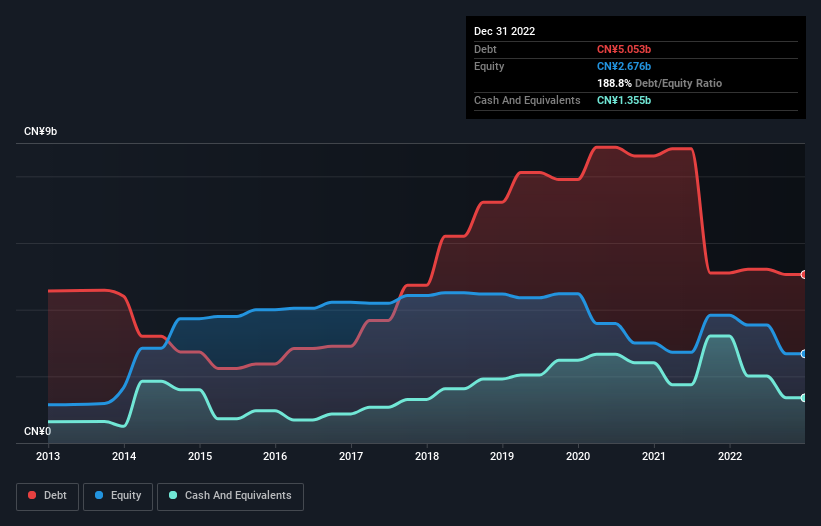Viewport: 821px width, 526px height.
Task: Click the CN¥9b y-axis label
Action: pyautogui.click(x=40, y=131)
